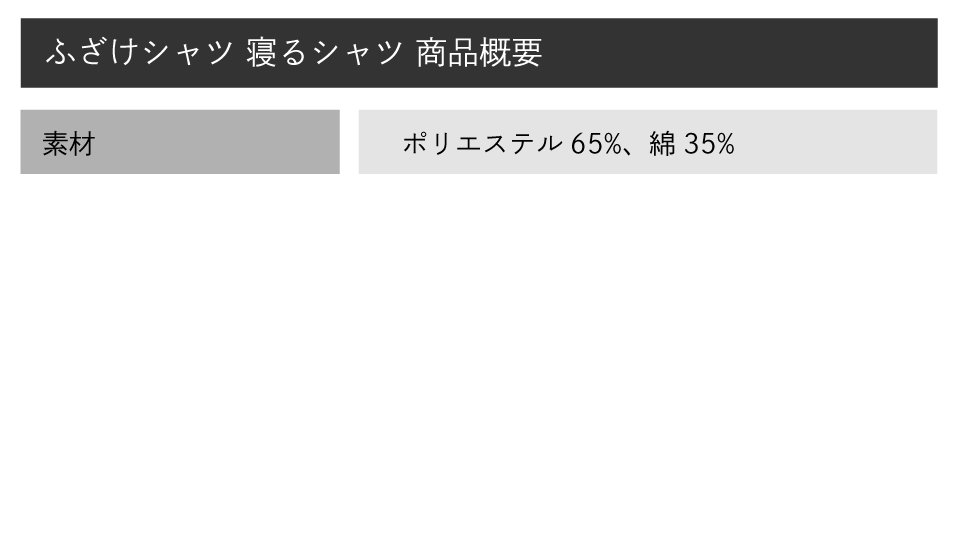Click the white gap between label and value cells
The height and width of the screenshot is (534, 960).
pos(349,143)
